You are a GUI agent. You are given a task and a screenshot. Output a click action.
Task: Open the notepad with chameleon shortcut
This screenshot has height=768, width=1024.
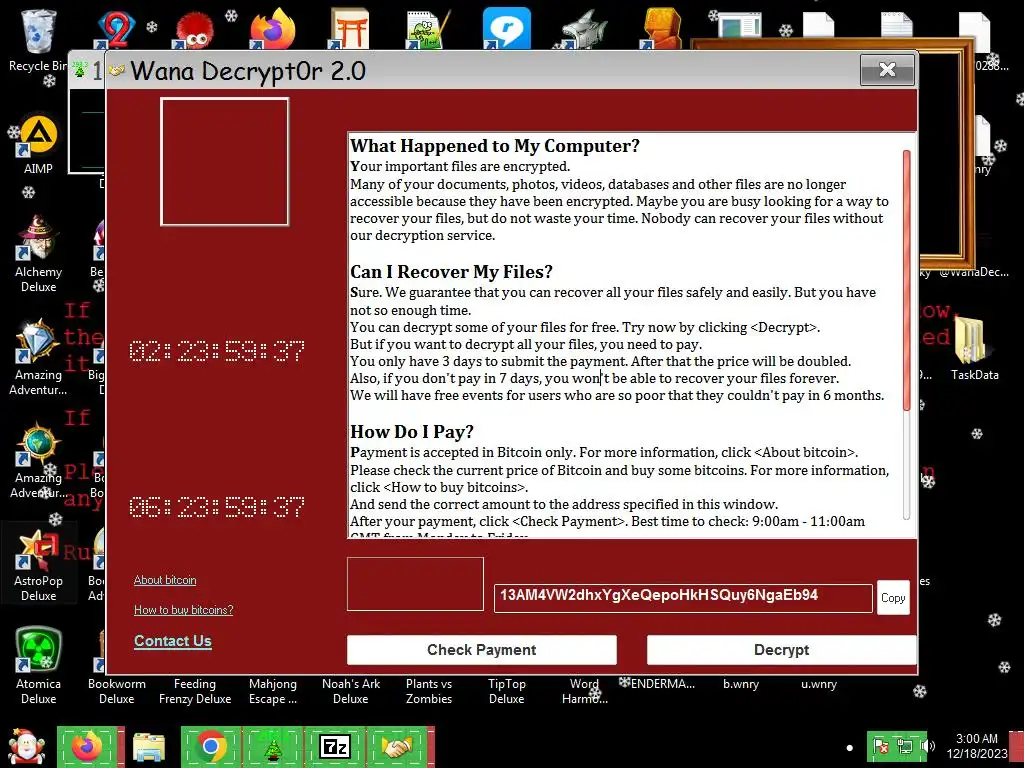pos(428,29)
